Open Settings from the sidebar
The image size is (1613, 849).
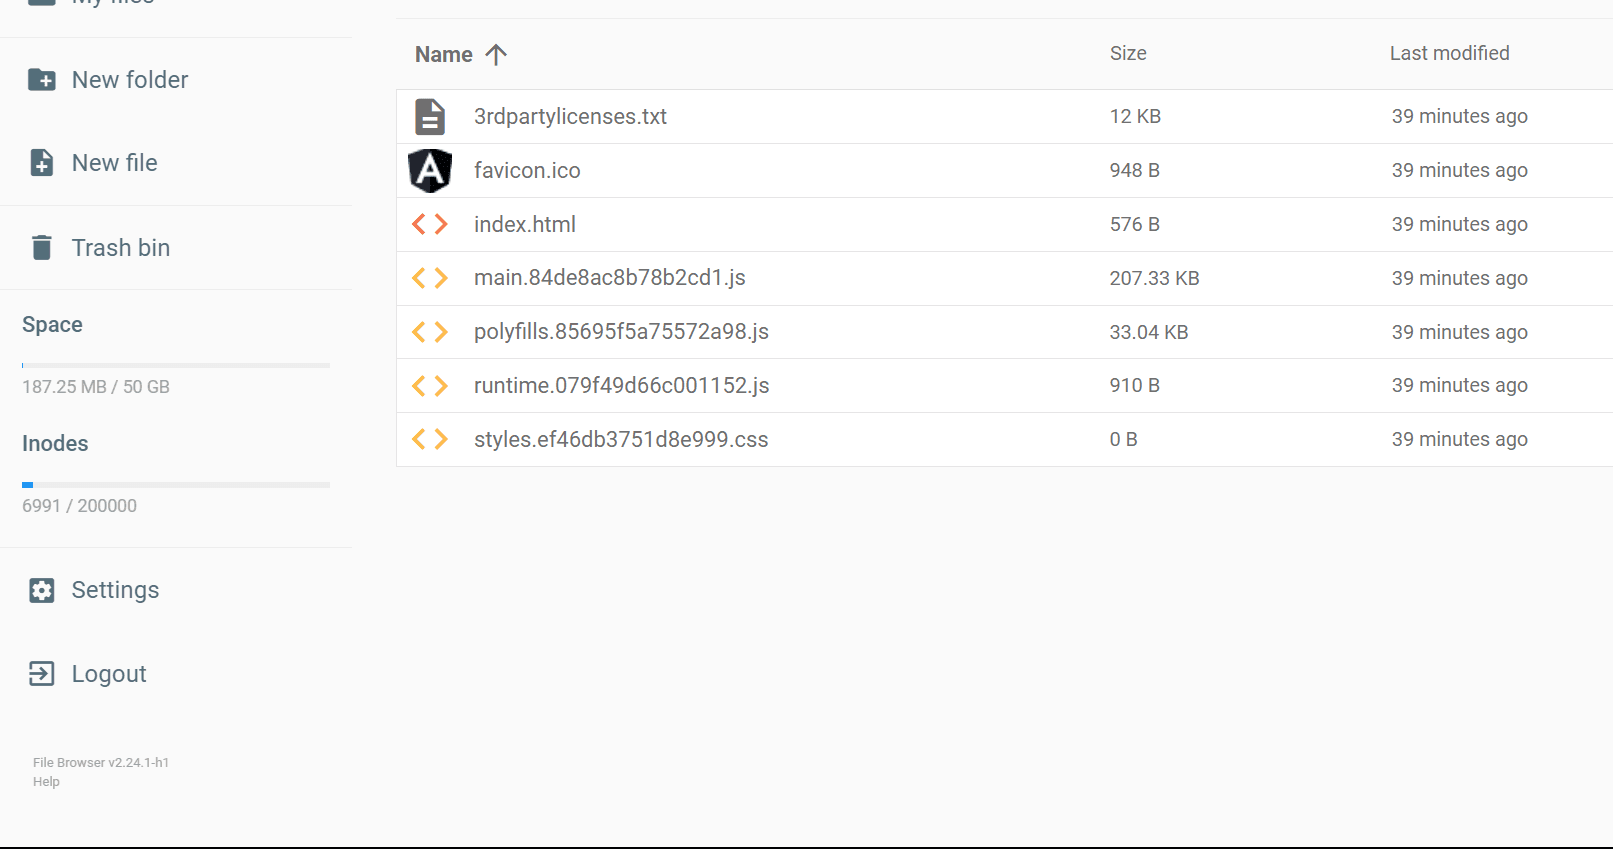pos(115,590)
